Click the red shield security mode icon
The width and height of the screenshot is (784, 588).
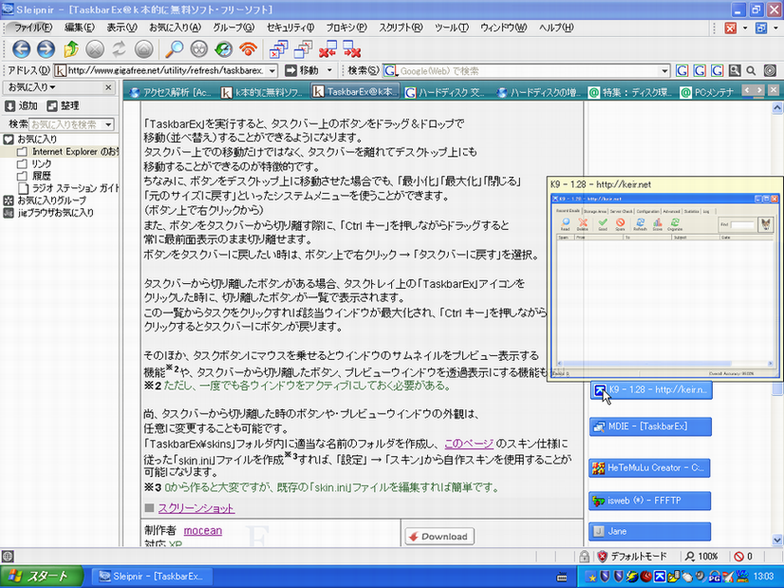pyautogui.click(x=602, y=556)
